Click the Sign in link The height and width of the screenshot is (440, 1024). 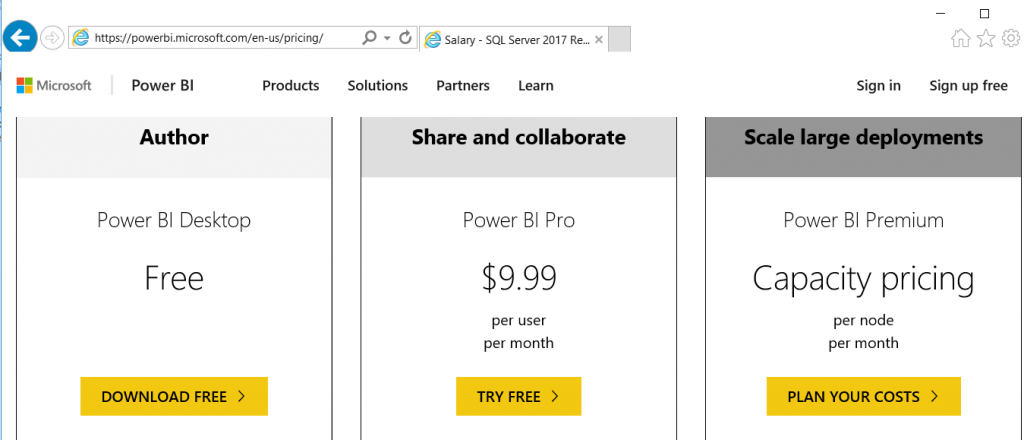(x=878, y=86)
